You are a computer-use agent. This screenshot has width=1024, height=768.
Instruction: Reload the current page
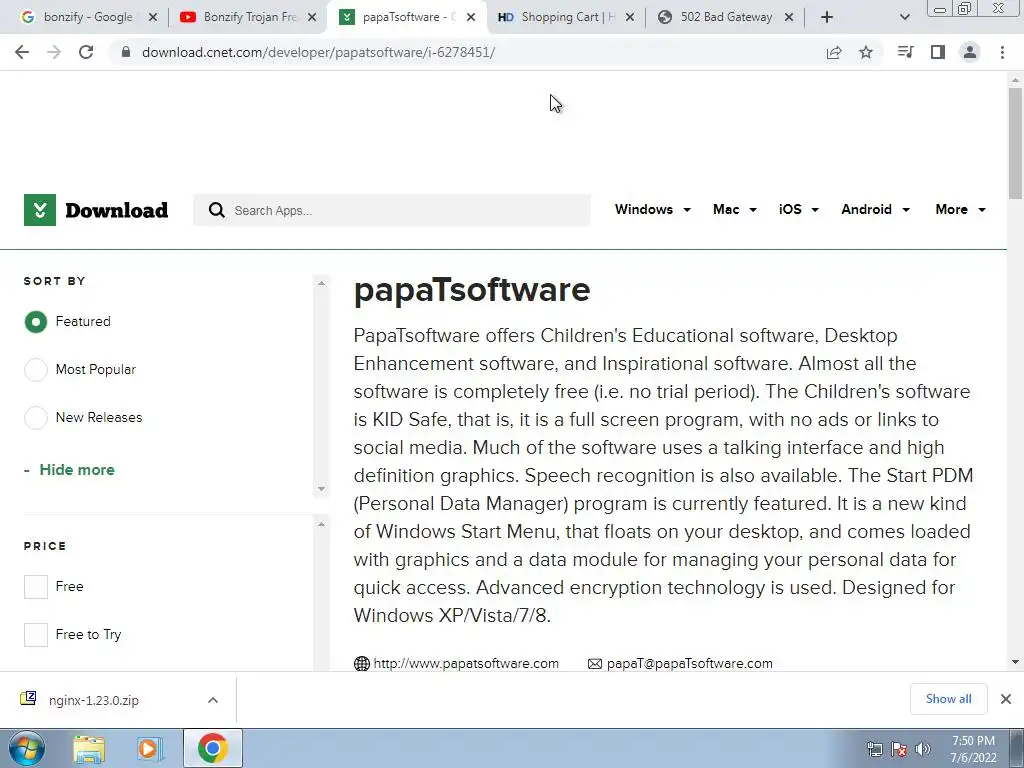point(86,52)
